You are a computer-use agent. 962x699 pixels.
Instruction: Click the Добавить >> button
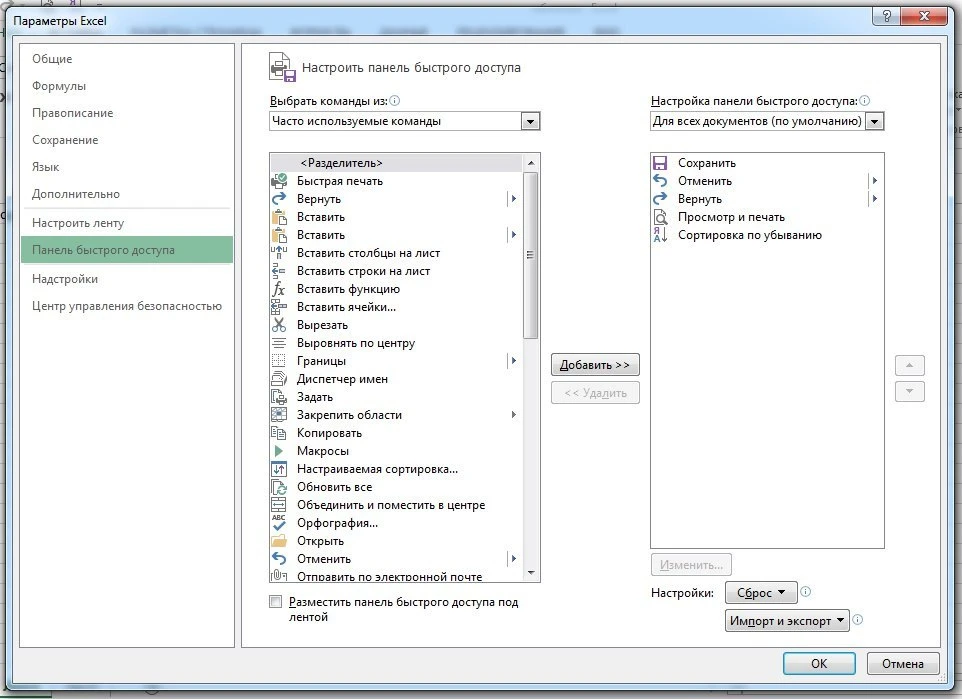[x=595, y=365]
